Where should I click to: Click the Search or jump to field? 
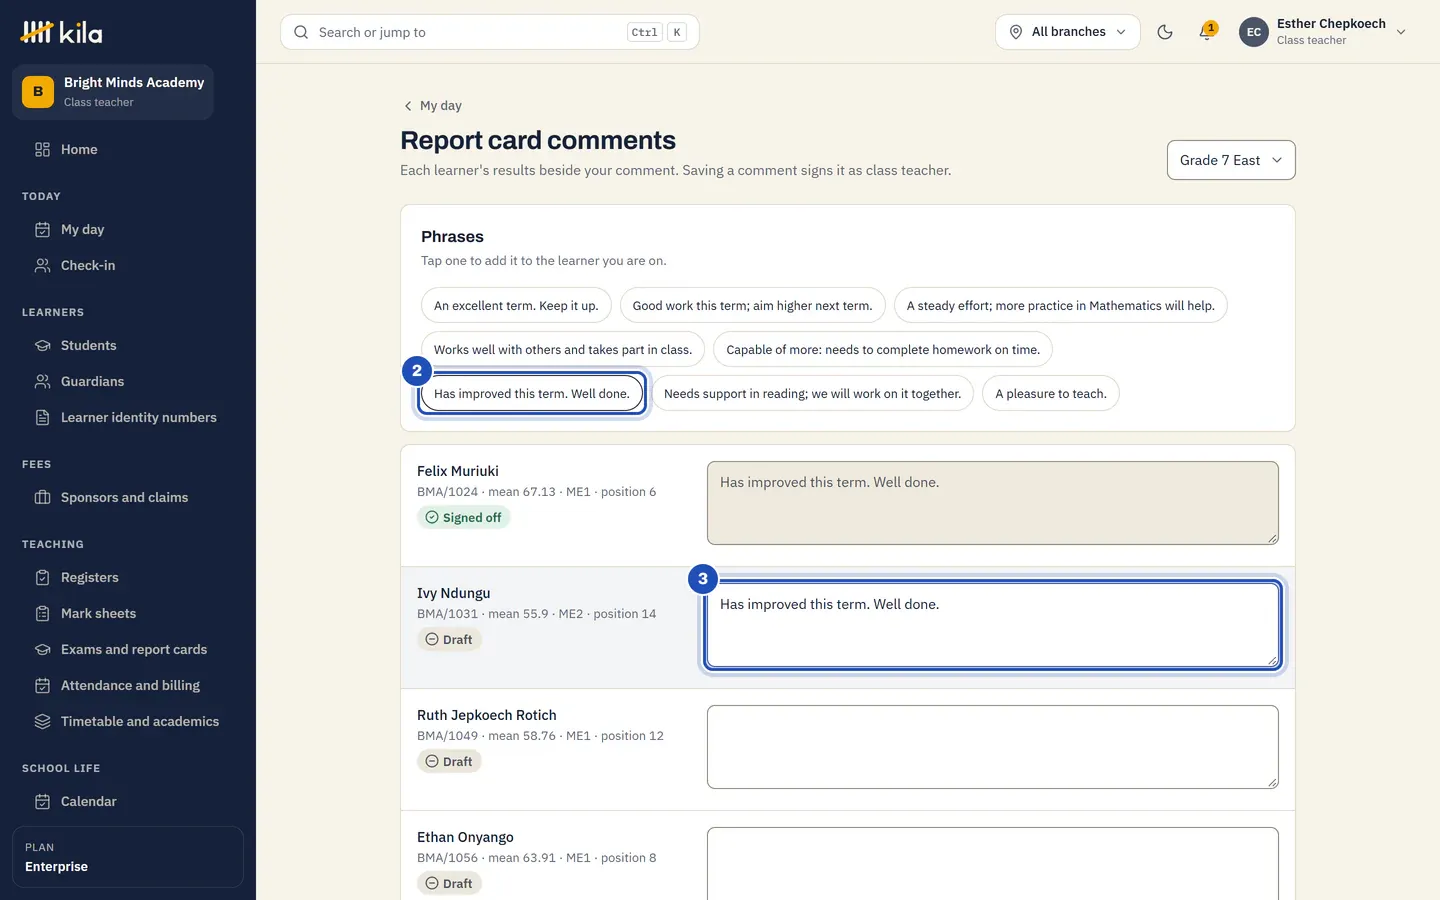point(490,32)
